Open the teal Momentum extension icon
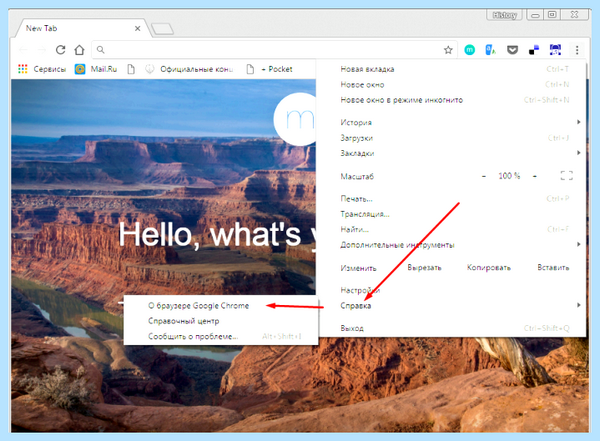Viewport: 600px width, 441px height. click(470, 50)
